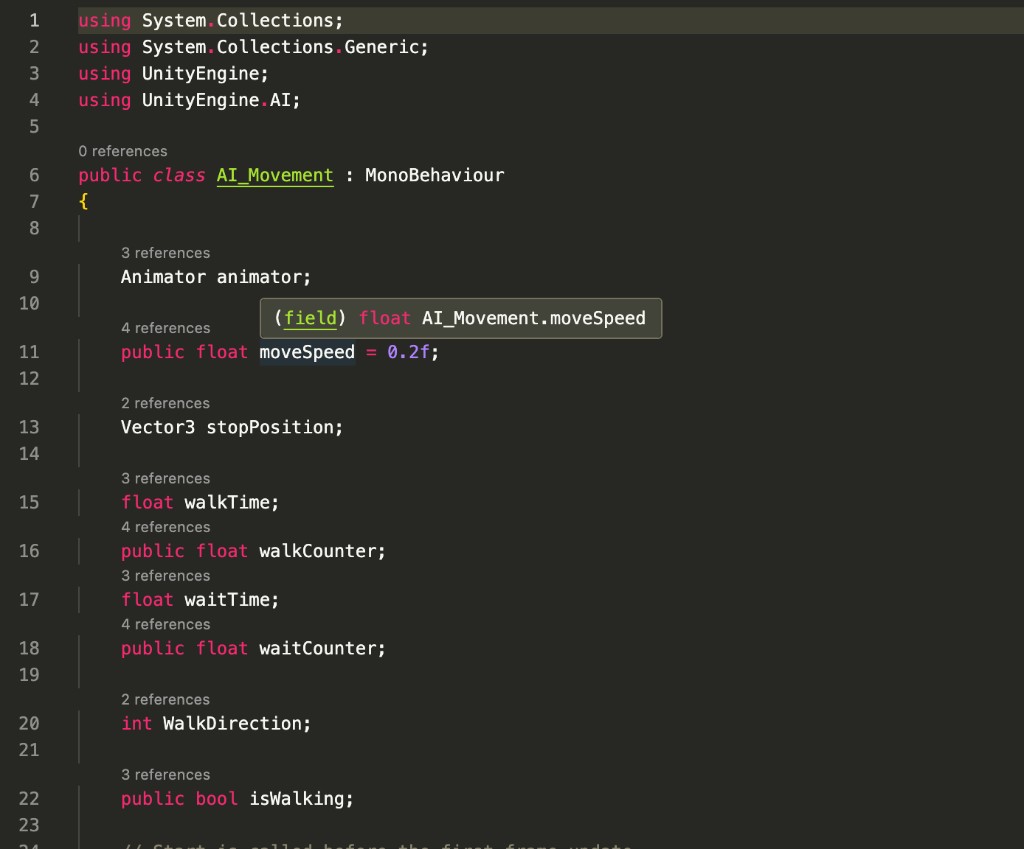1024x849 pixels.
Task: Click the '0 references' CodeLens above class AI_Movement
Action: click(123, 151)
